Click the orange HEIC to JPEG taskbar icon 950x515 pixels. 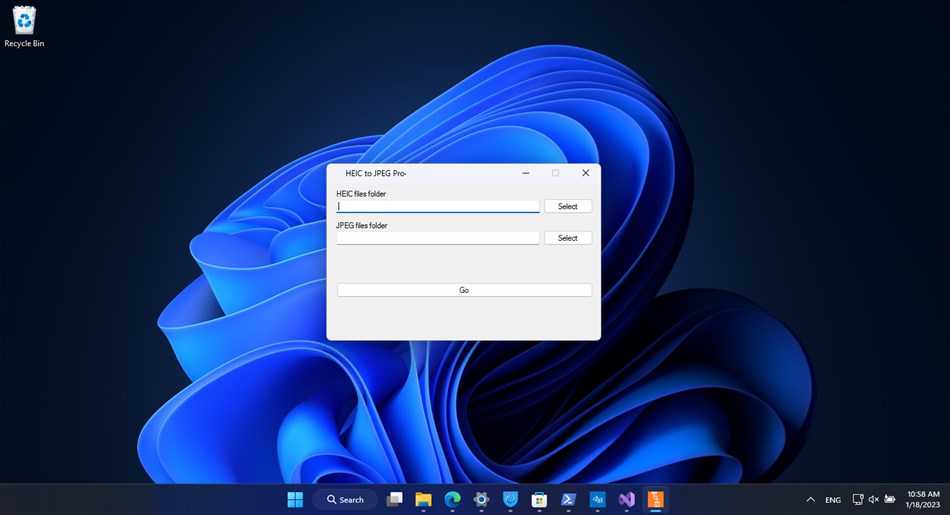(x=656, y=499)
